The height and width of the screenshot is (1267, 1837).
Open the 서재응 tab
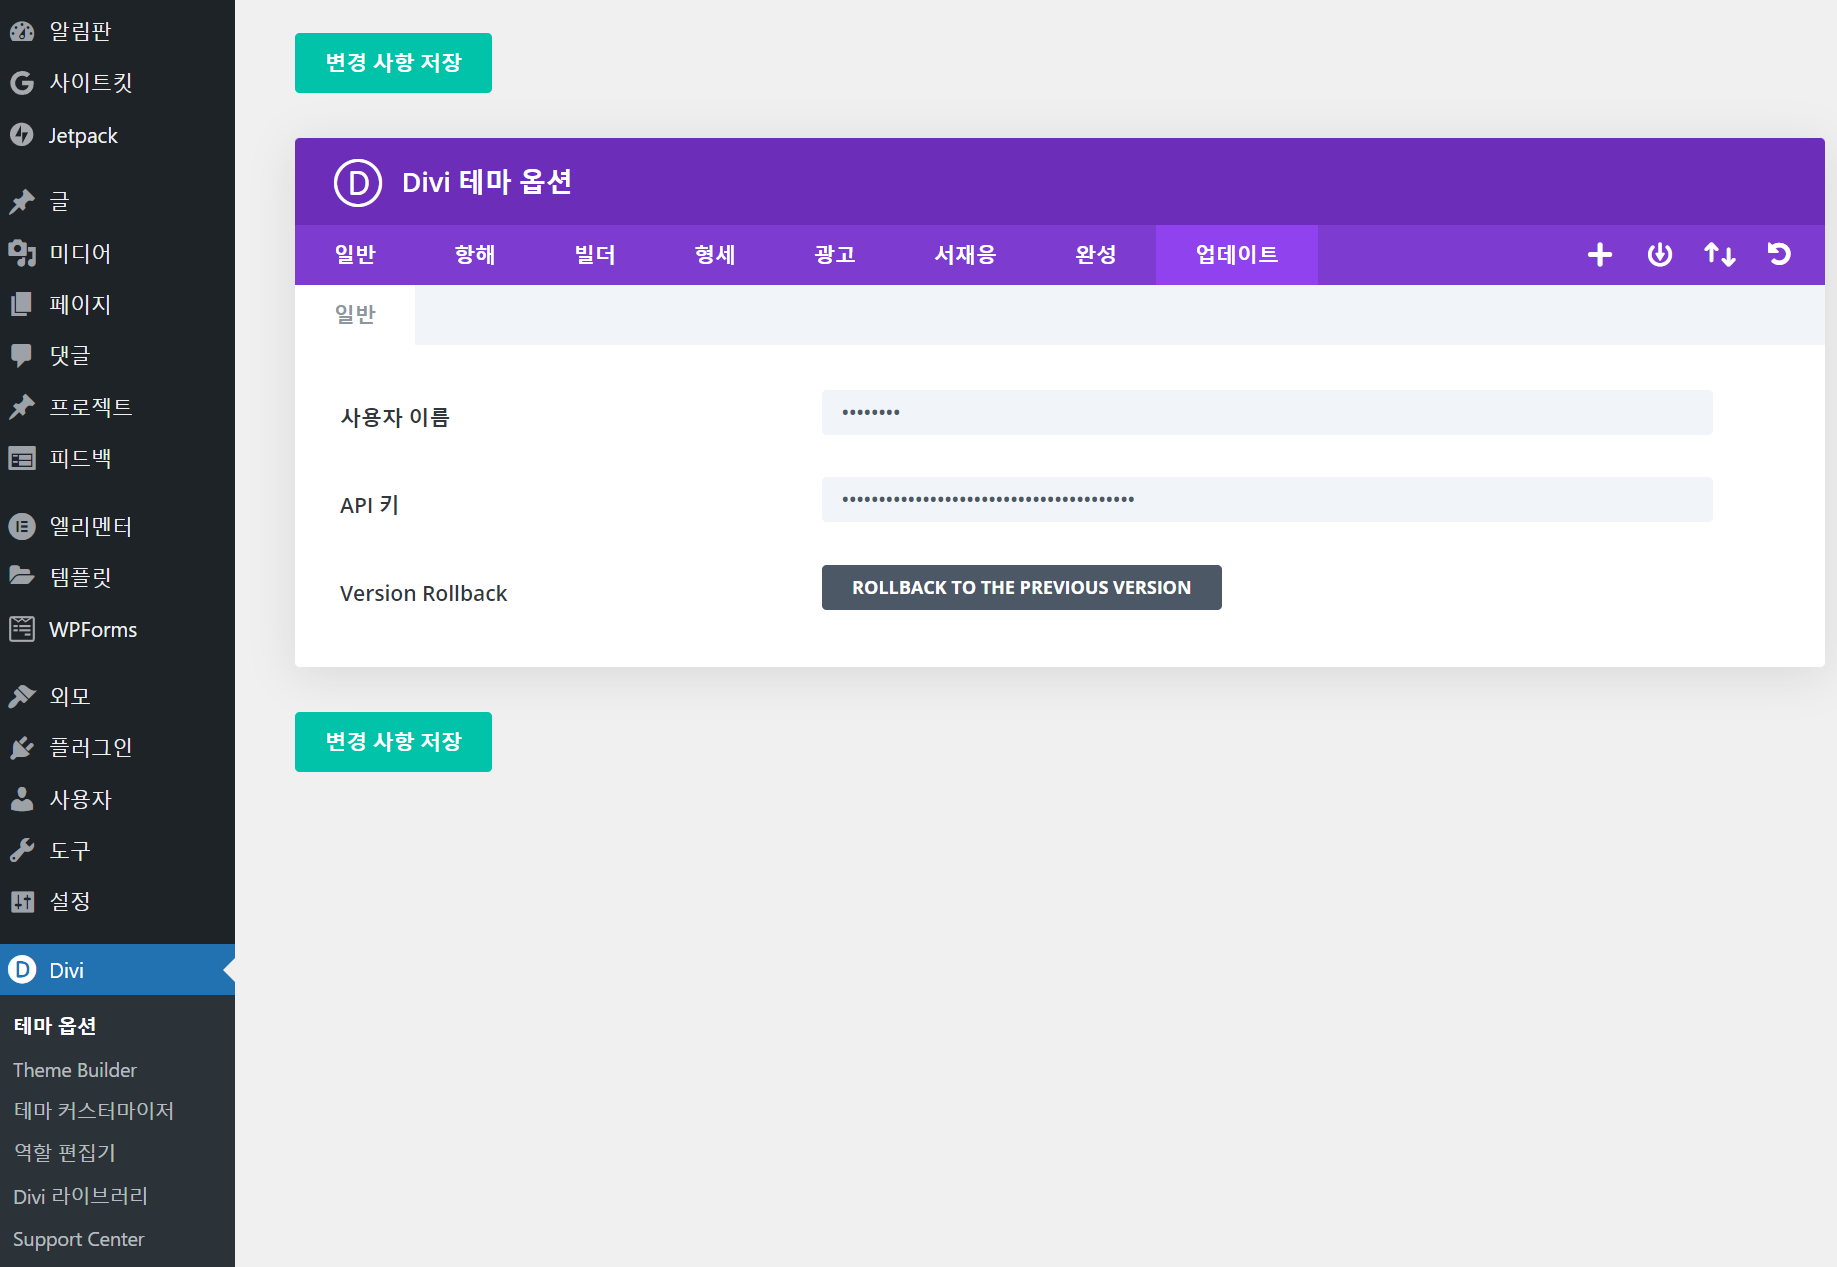(x=965, y=255)
